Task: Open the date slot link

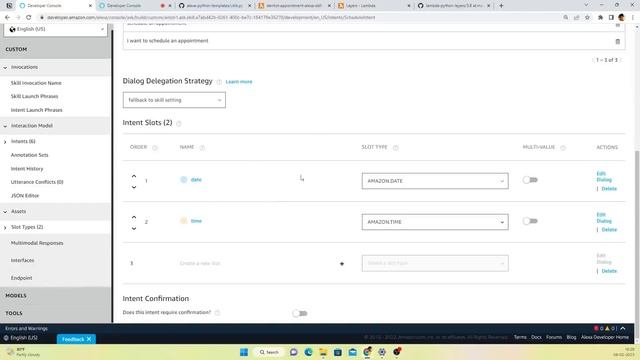Action: pos(196,180)
